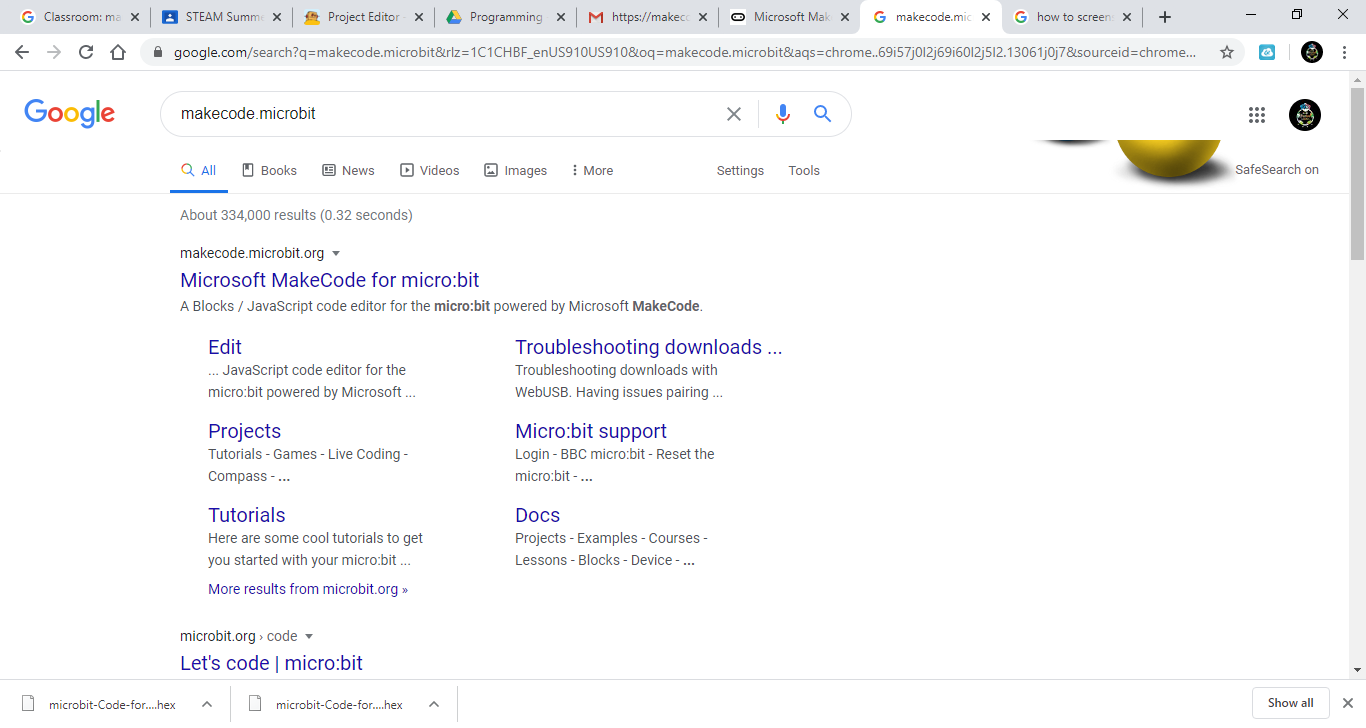Viewport: 1366px width, 728px height.
Task: Close the Microsoft MakeCode tab
Action: pos(844,17)
